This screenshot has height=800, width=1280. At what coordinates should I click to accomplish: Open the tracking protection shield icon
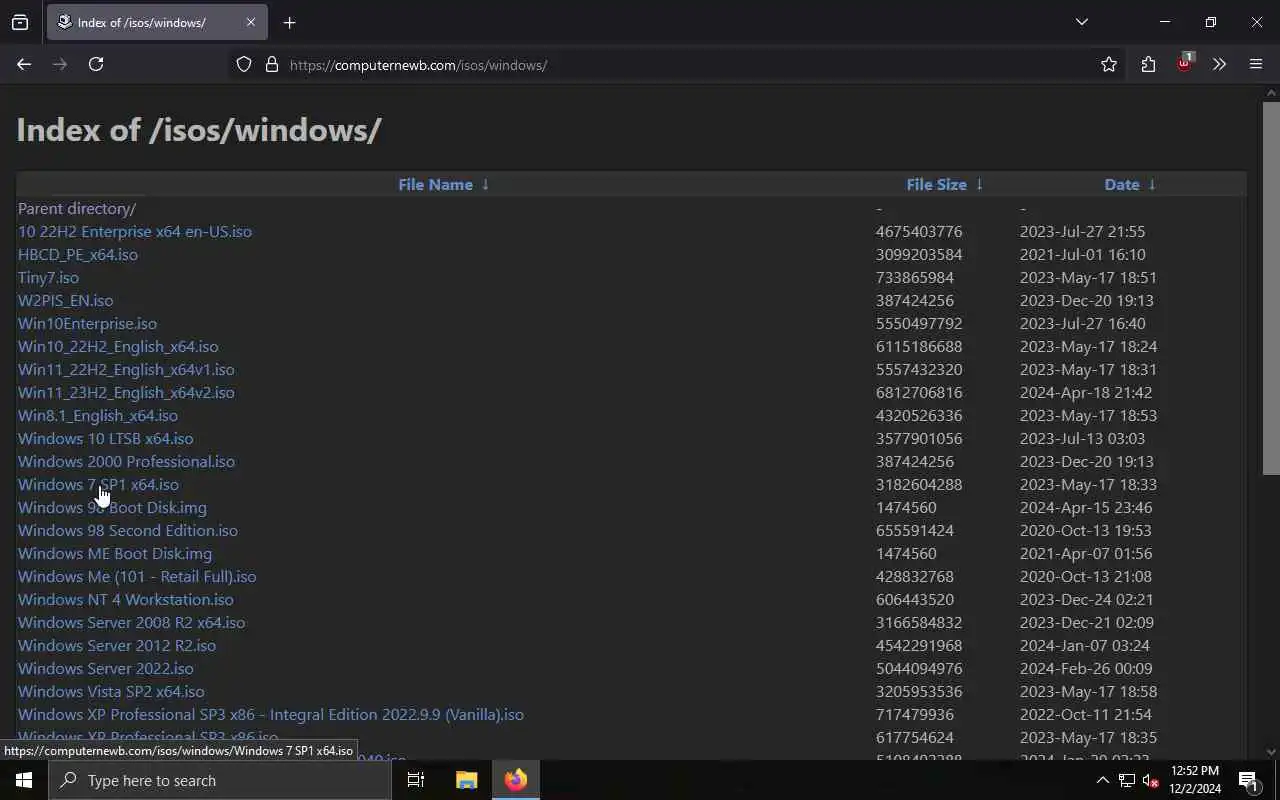pyautogui.click(x=244, y=65)
